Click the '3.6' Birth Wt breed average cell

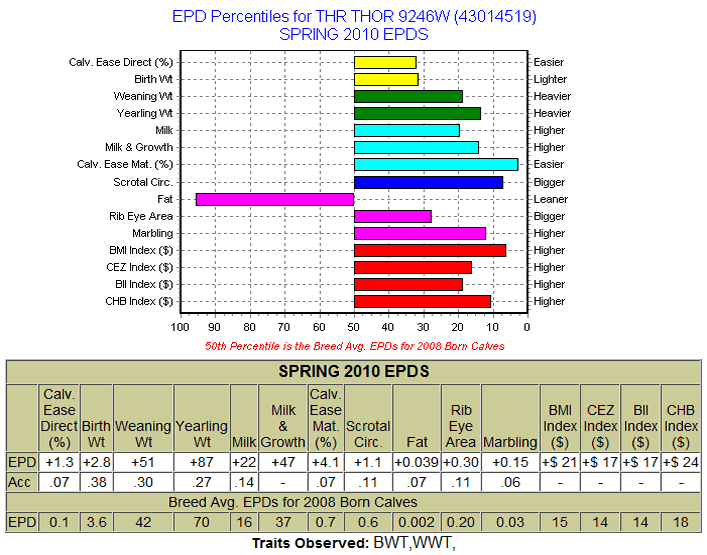96,522
